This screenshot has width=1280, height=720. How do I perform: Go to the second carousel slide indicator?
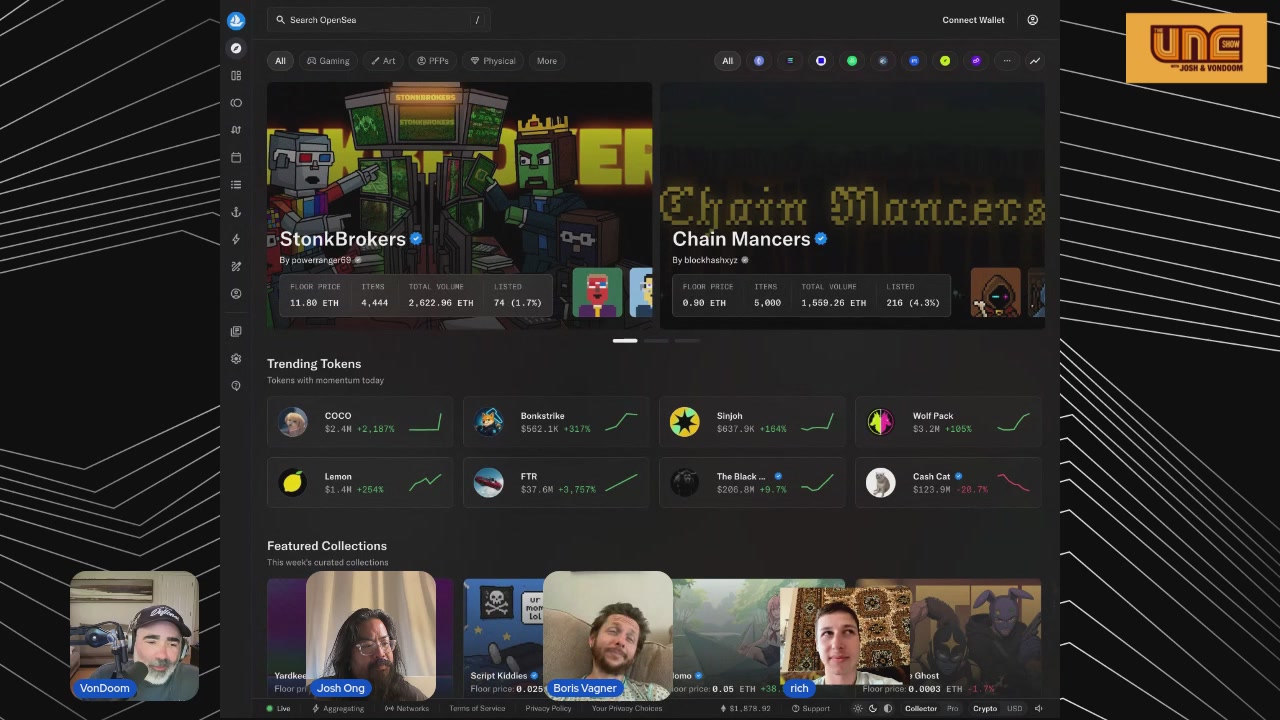(x=656, y=341)
